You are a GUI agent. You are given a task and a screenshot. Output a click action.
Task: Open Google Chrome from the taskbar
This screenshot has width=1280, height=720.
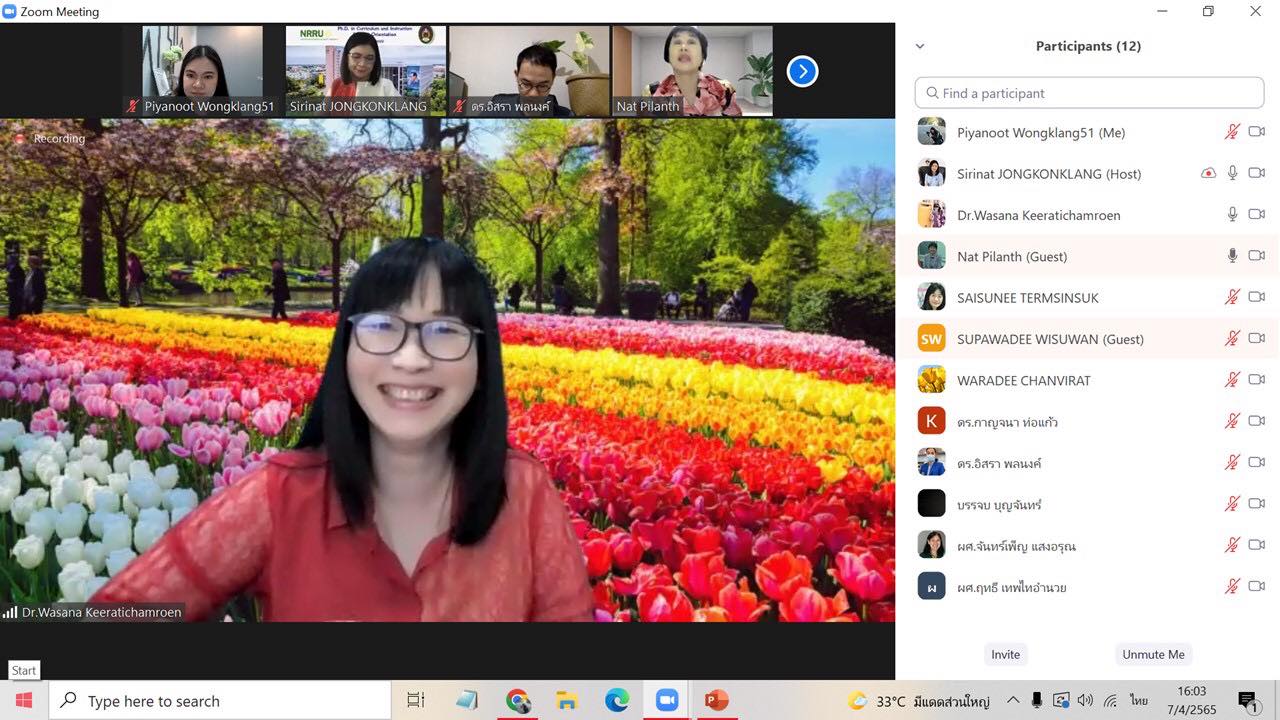(x=518, y=700)
